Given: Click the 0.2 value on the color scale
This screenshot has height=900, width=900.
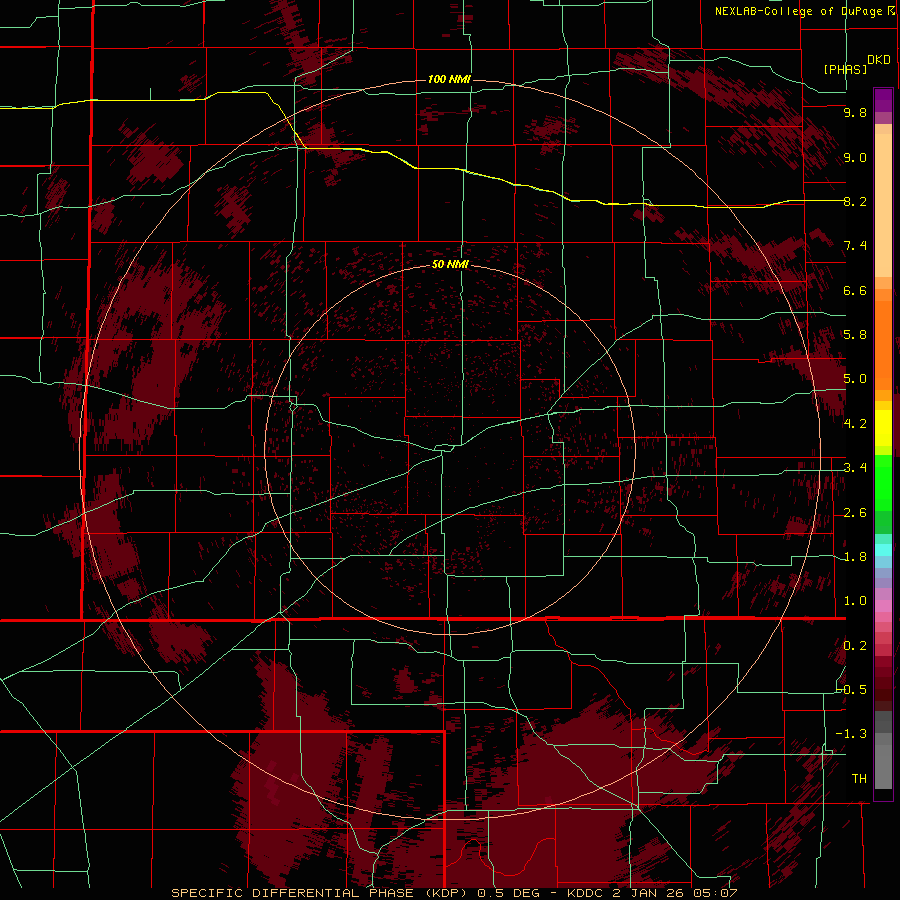Looking at the screenshot, I should (x=855, y=646).
